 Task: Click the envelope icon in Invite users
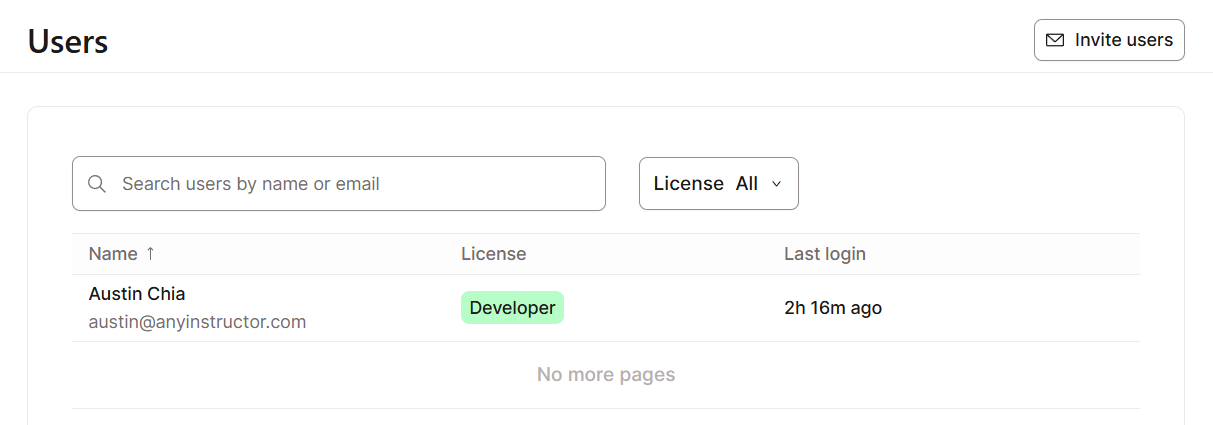point(1054,40)
